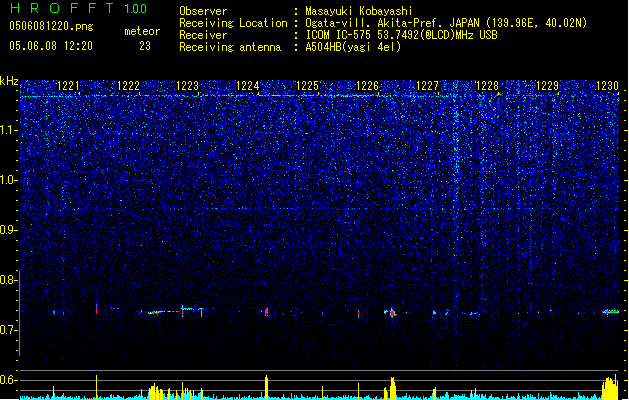Click the 1224 time marker

[x=248, y=86]
